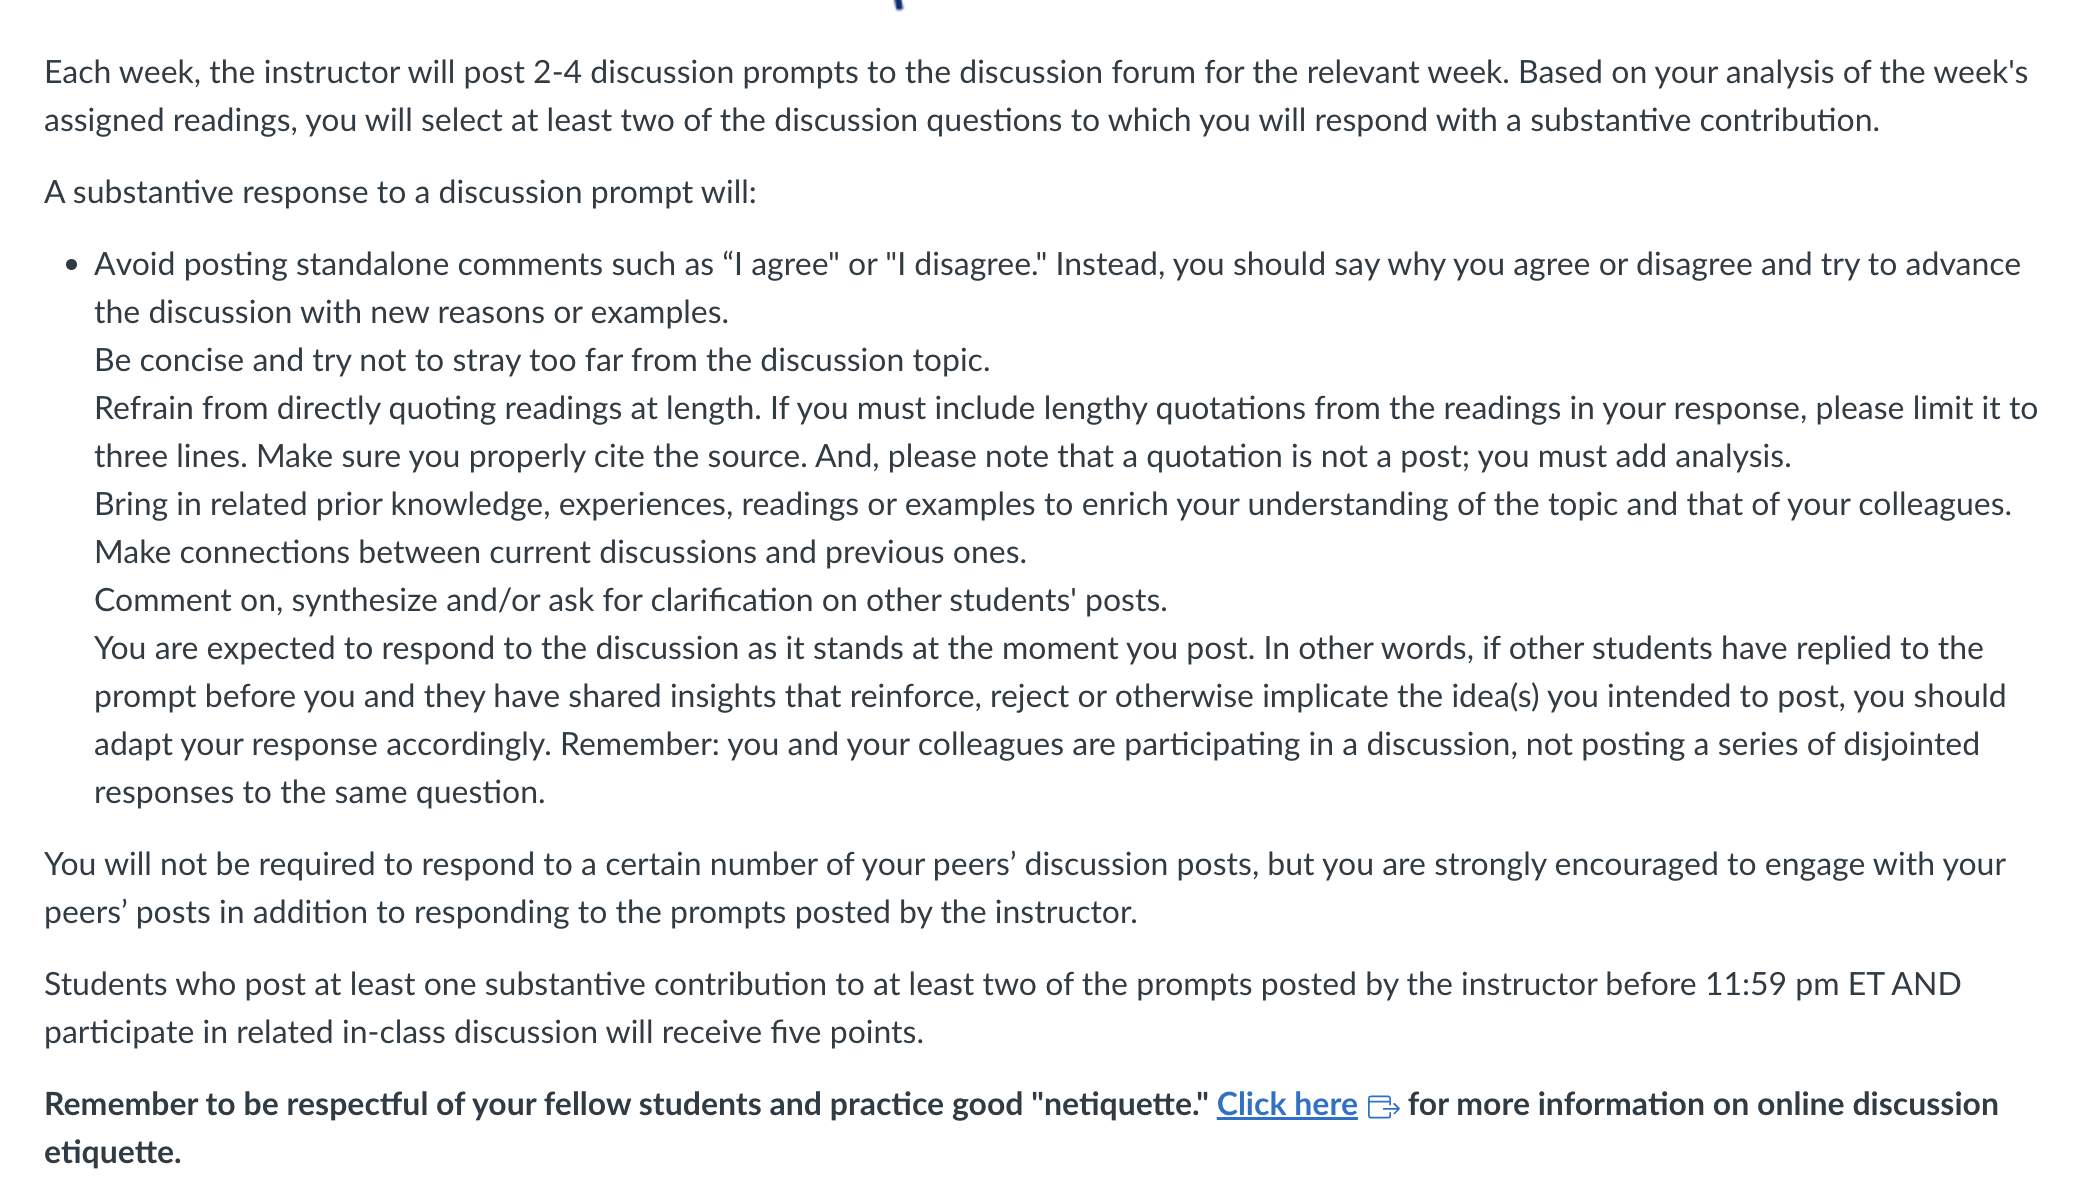Click the external link icon after "Click here"

click(x=1382, y=1107)
